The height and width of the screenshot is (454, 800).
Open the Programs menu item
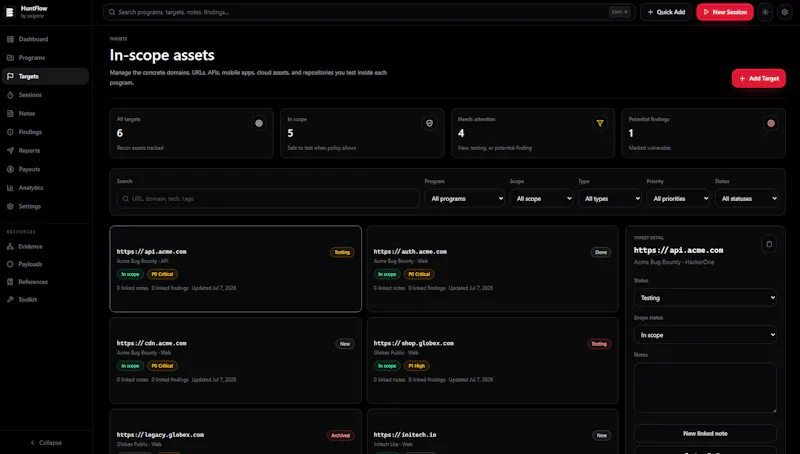[45, 58]
